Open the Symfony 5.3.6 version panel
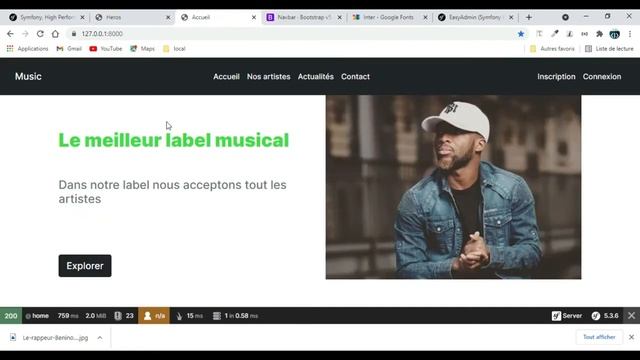The image size is (640, 360). 605,316
